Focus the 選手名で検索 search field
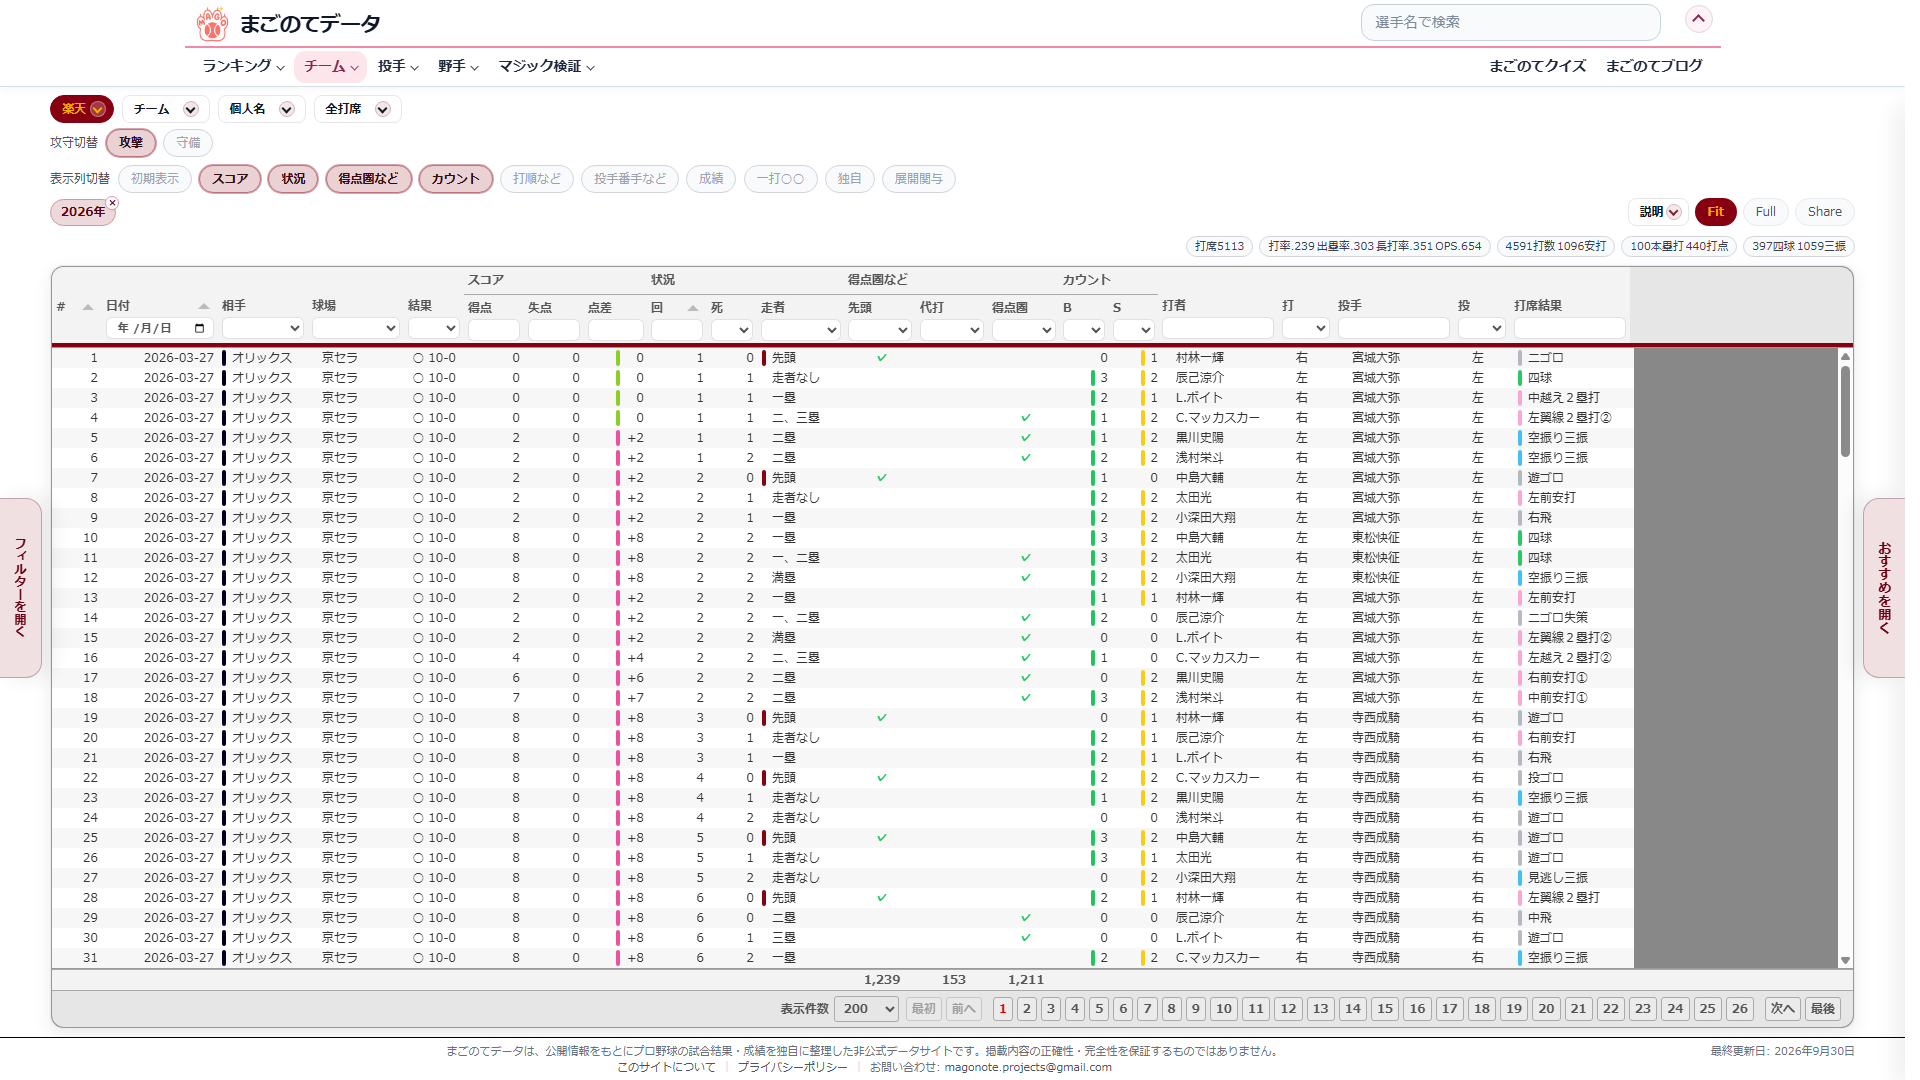 [x=1510, y=22]
